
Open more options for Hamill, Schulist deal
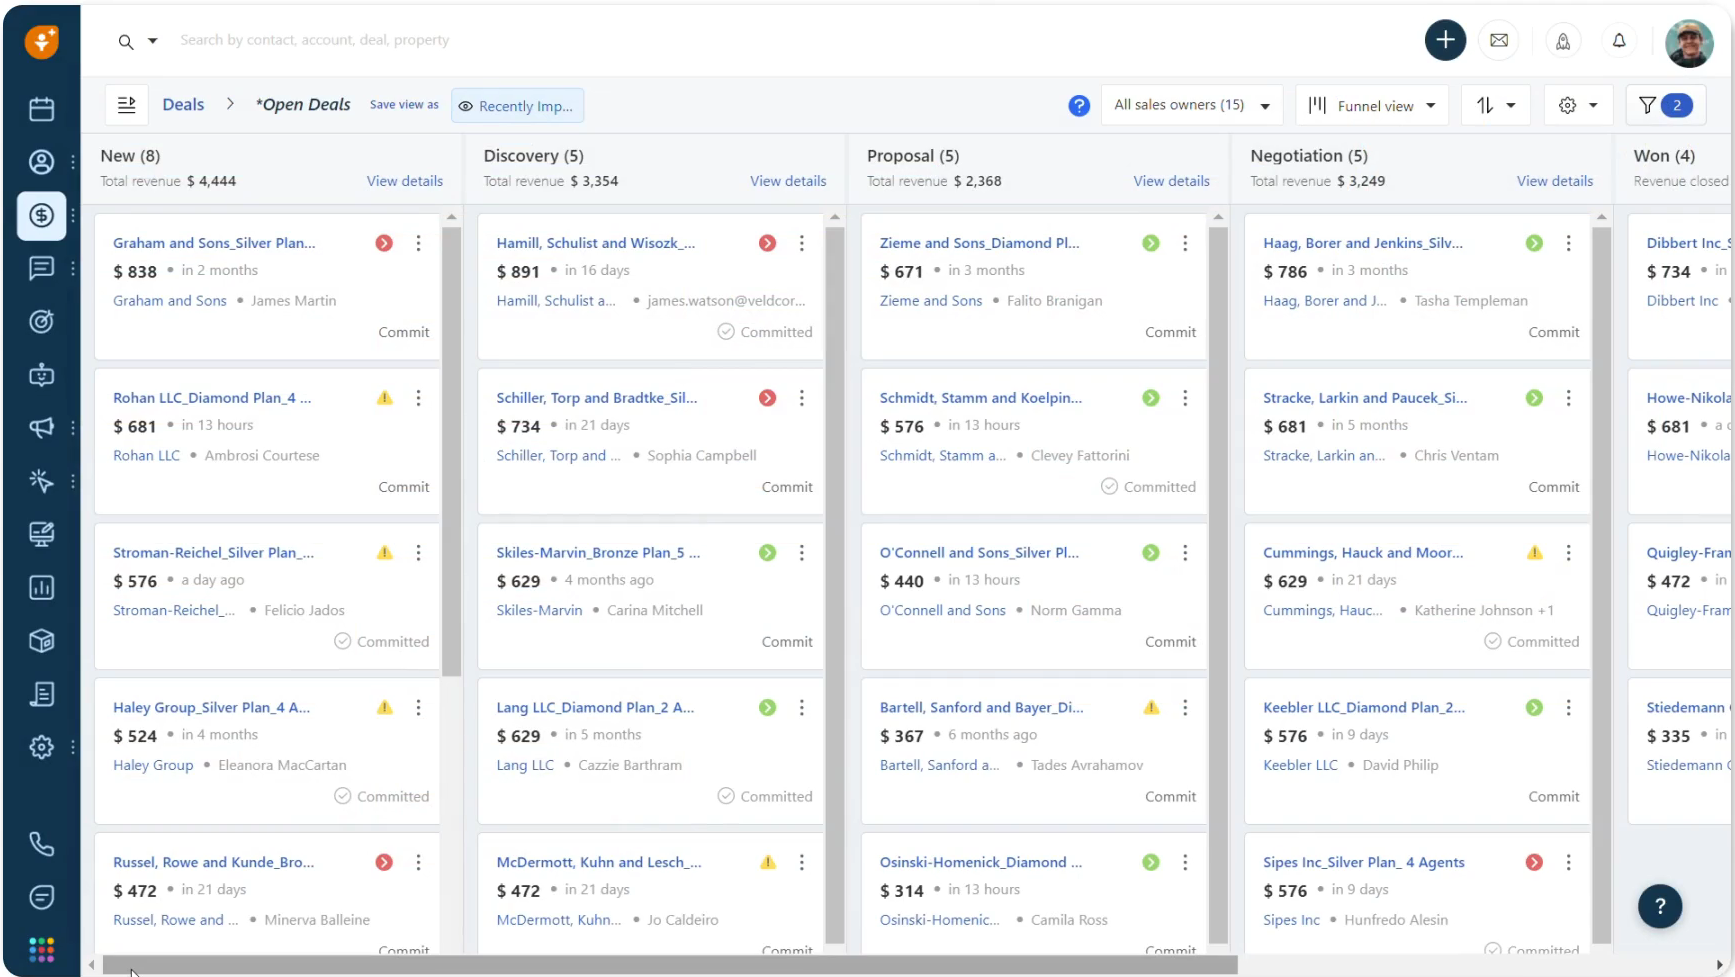pos(801,243)
